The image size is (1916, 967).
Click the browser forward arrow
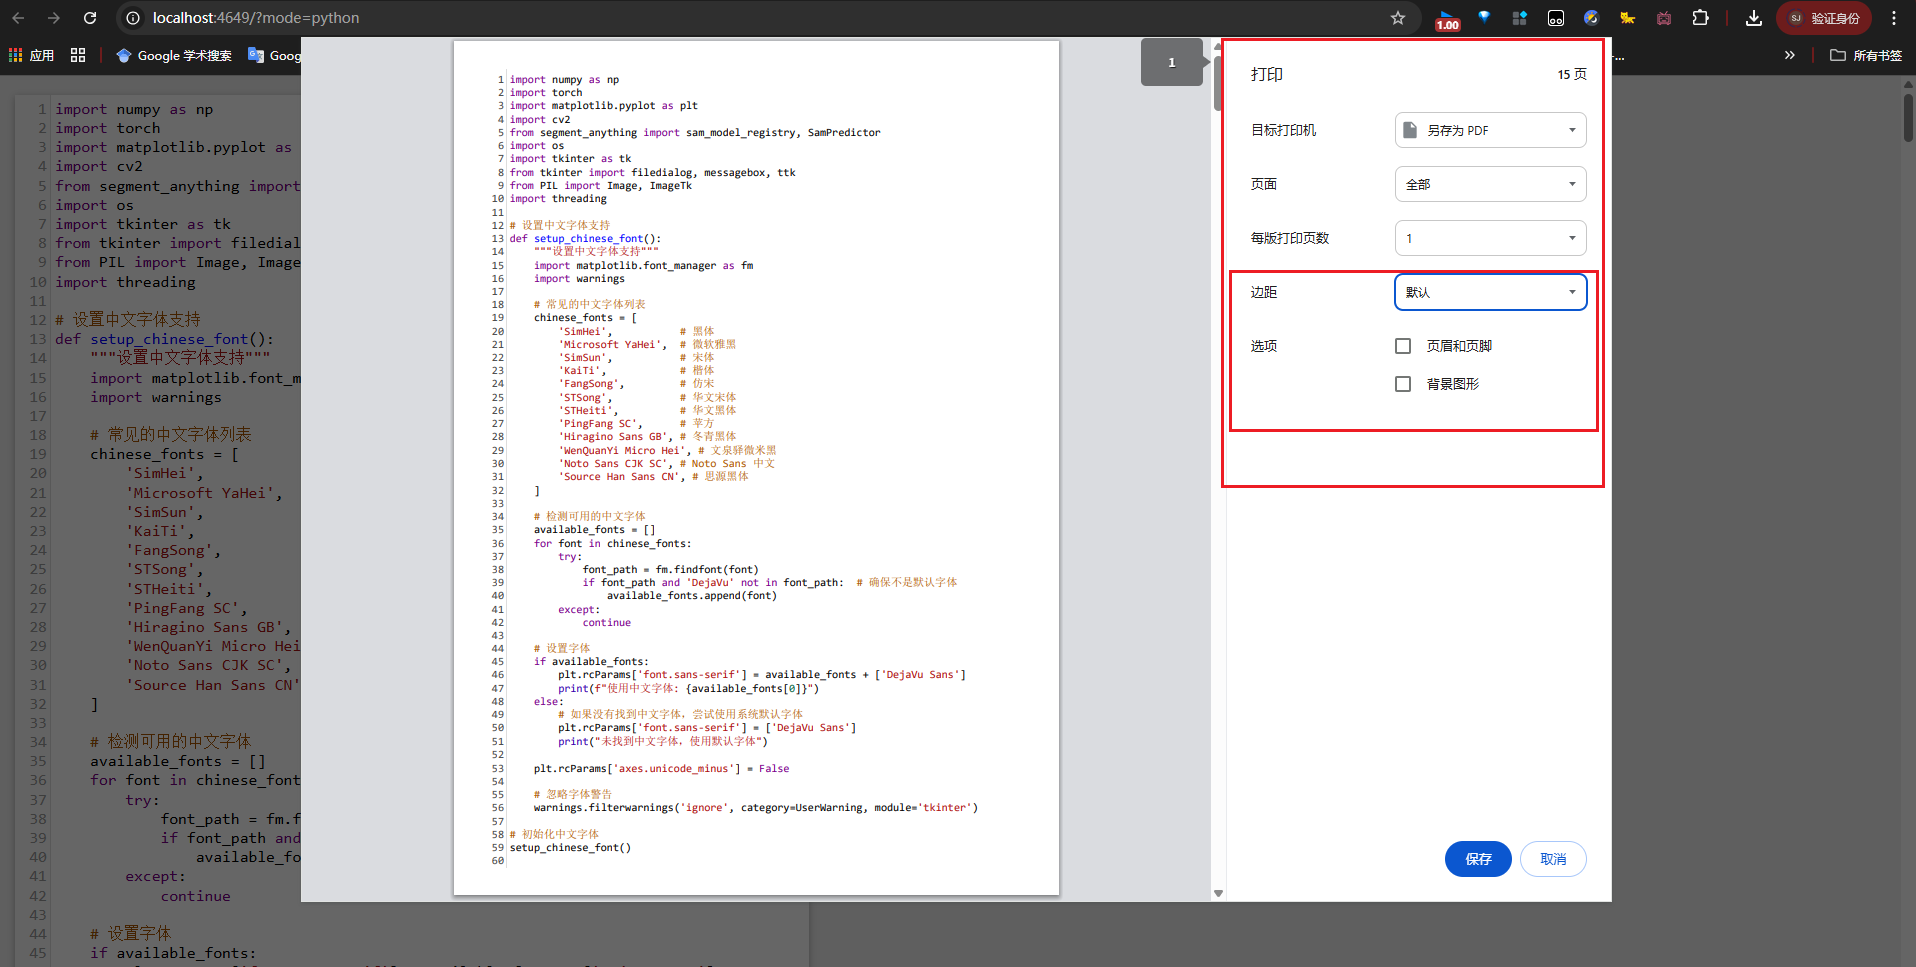tap(54, 18)
